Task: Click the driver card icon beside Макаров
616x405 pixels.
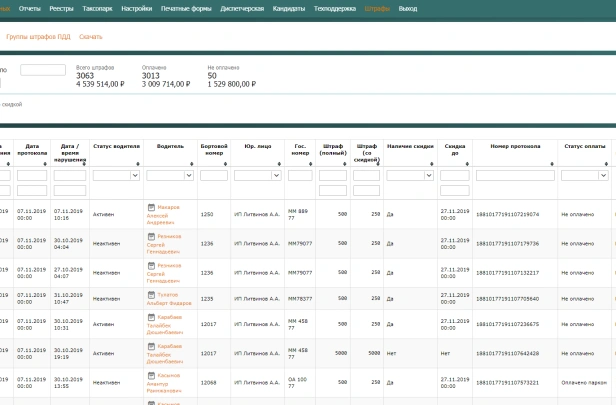Action: coord(151,208)
